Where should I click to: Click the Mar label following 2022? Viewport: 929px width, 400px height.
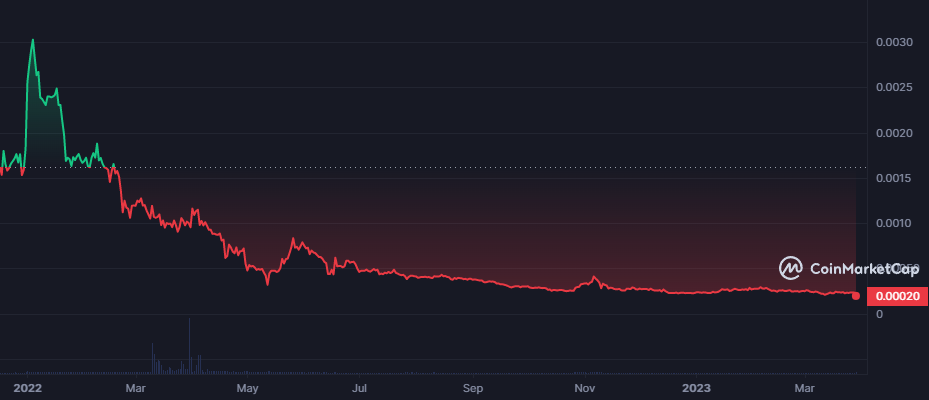(x=136, y=385)
